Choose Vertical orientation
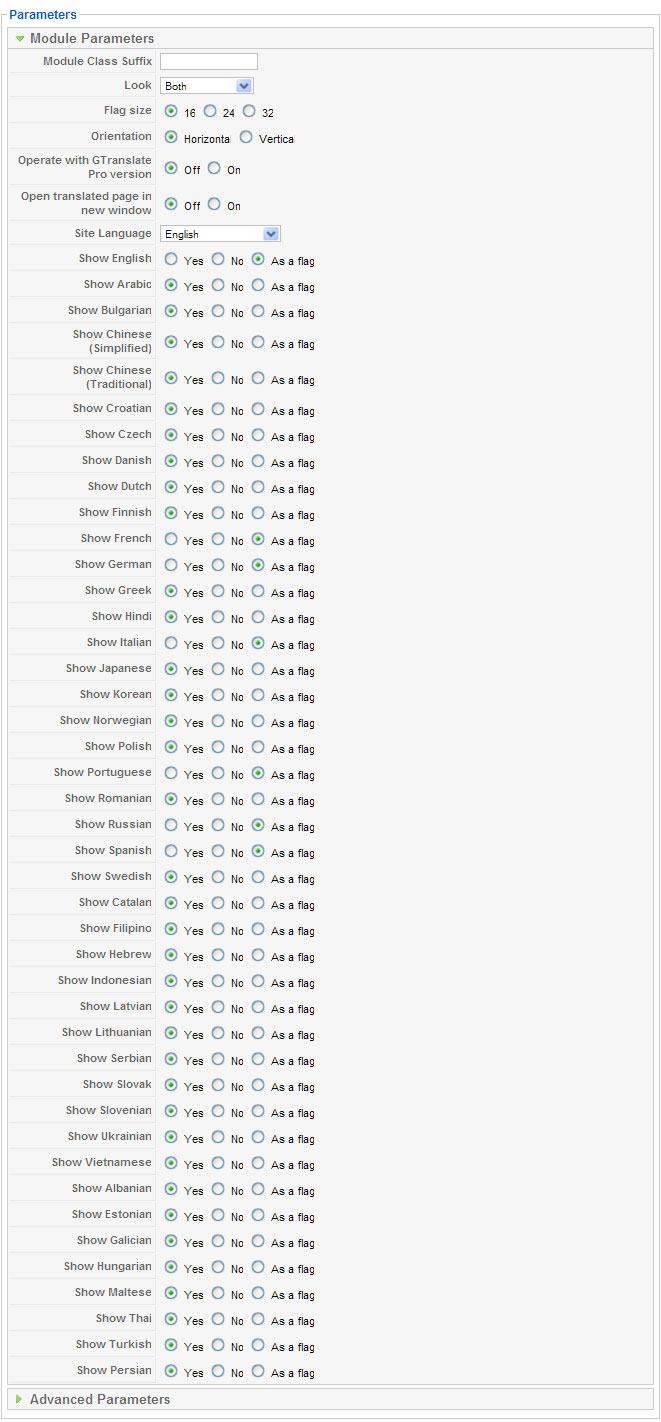 tap(246, 138)
